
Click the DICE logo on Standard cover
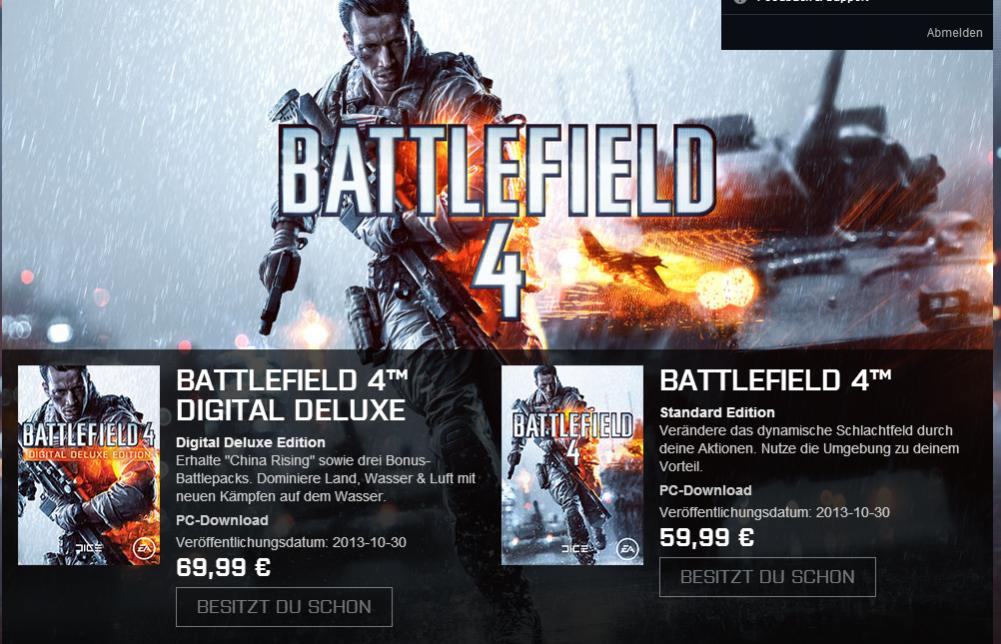tap(575, 549)
